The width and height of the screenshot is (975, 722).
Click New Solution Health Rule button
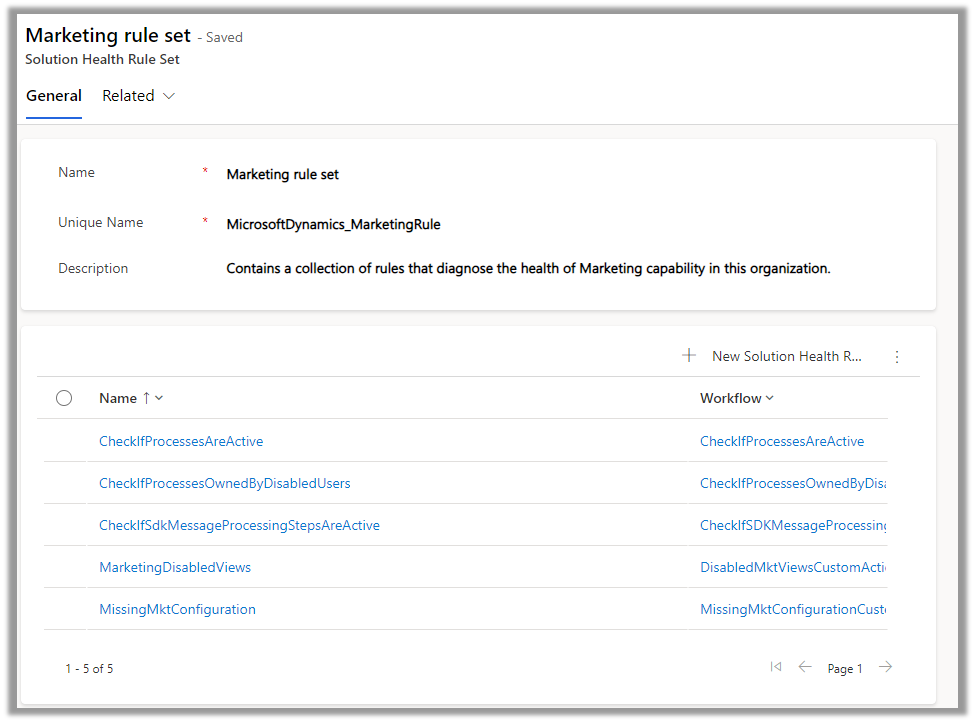click(x=786, y=356)
